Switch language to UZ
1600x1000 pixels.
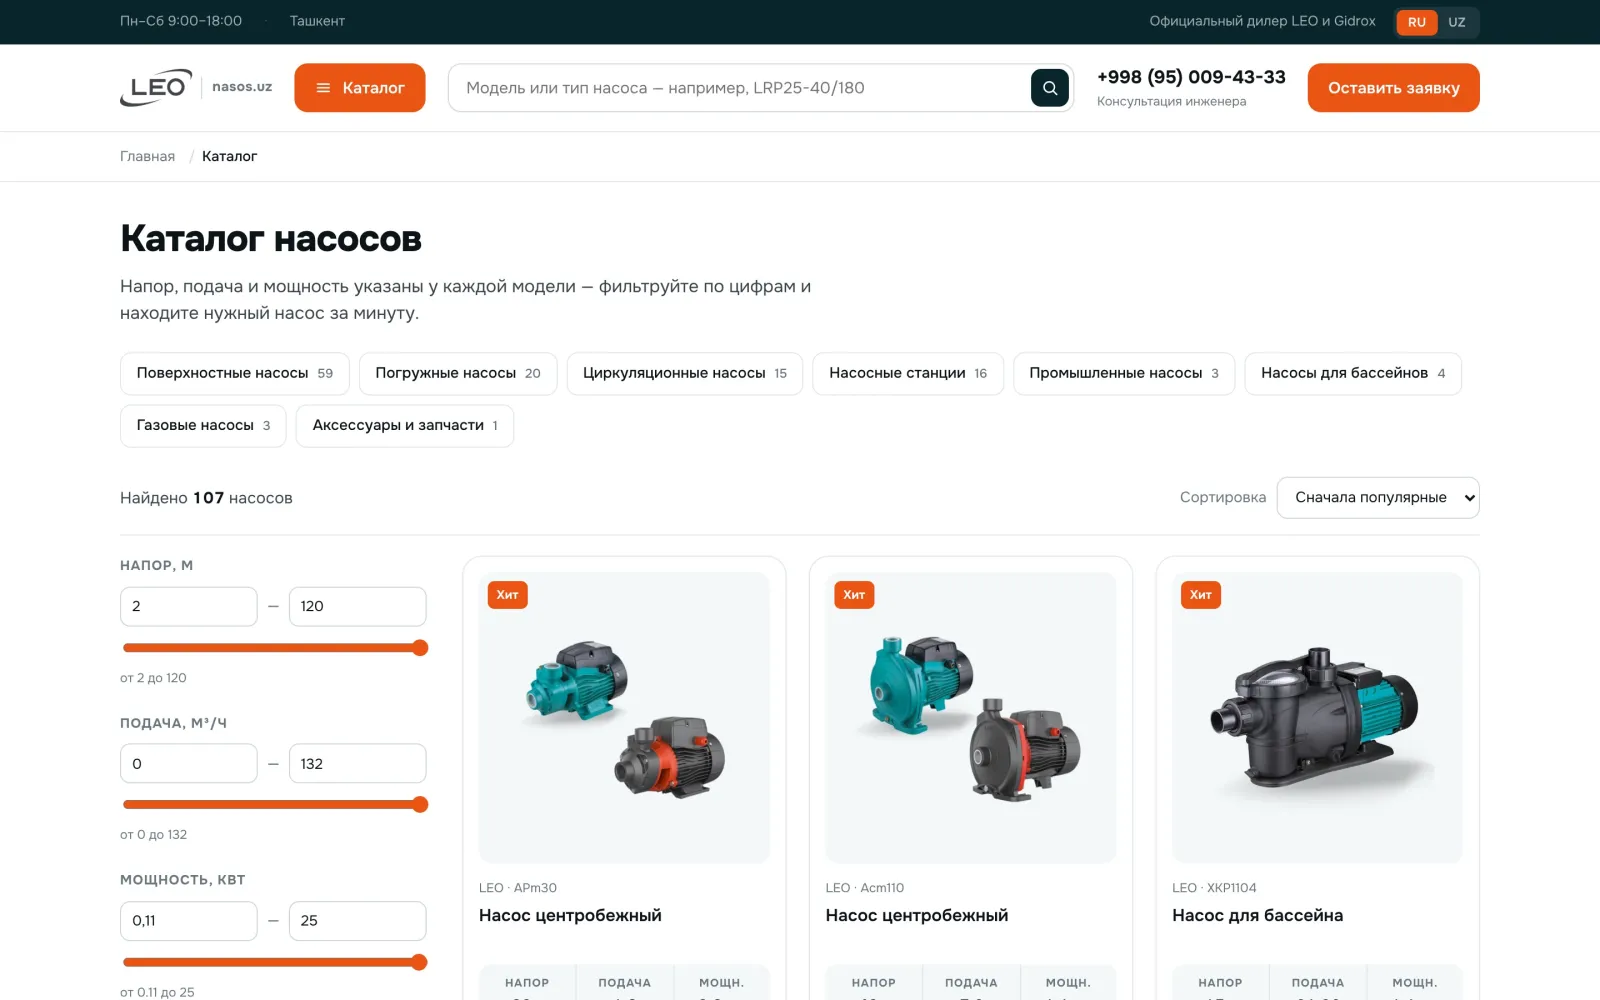[1457, 22]
